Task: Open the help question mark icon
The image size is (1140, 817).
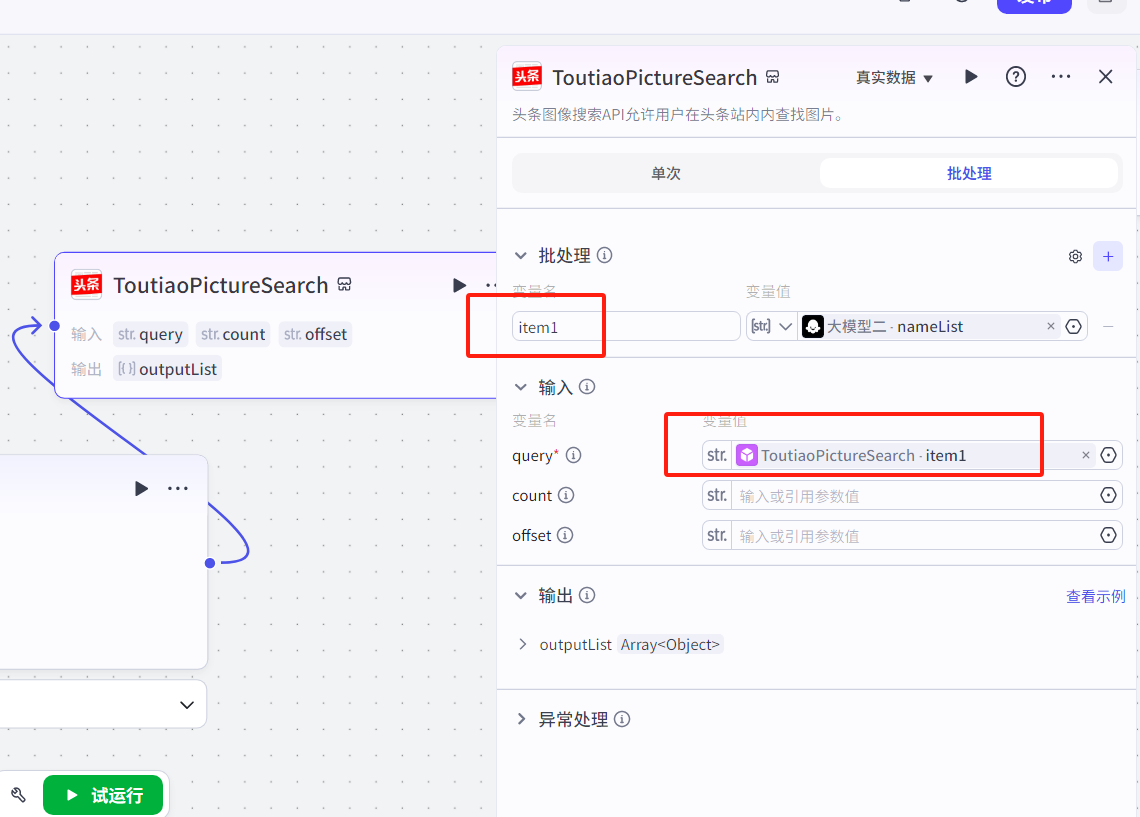Action: point(1016,76)
